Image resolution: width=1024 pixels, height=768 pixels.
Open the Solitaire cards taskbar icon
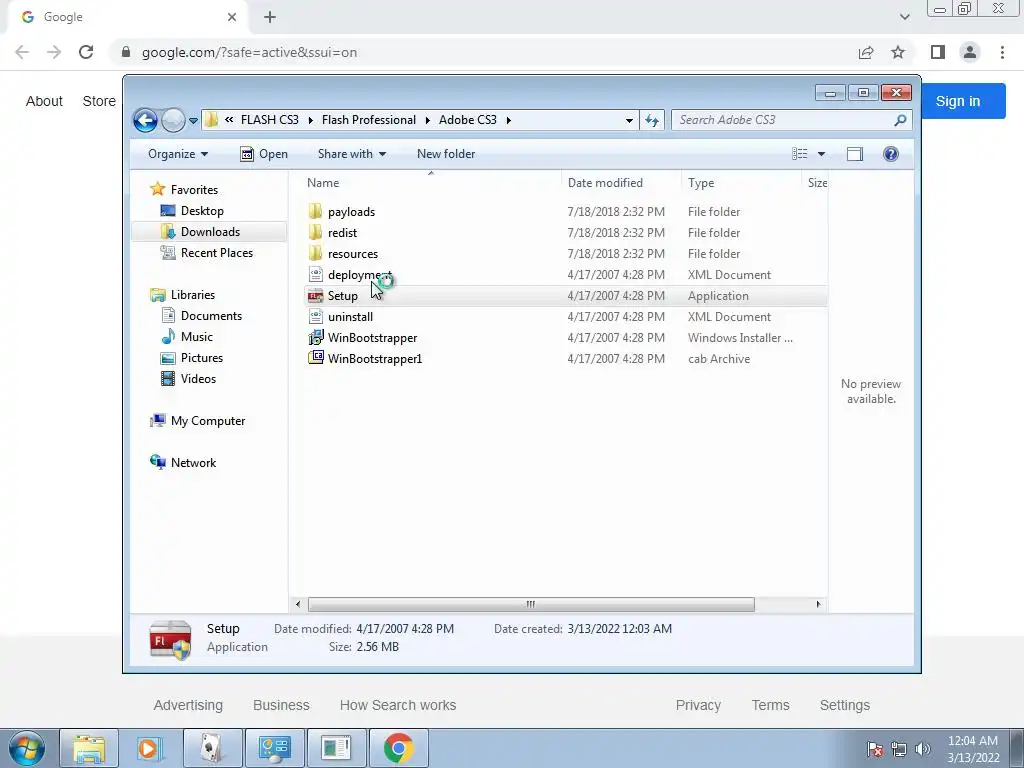pos(211,748)
